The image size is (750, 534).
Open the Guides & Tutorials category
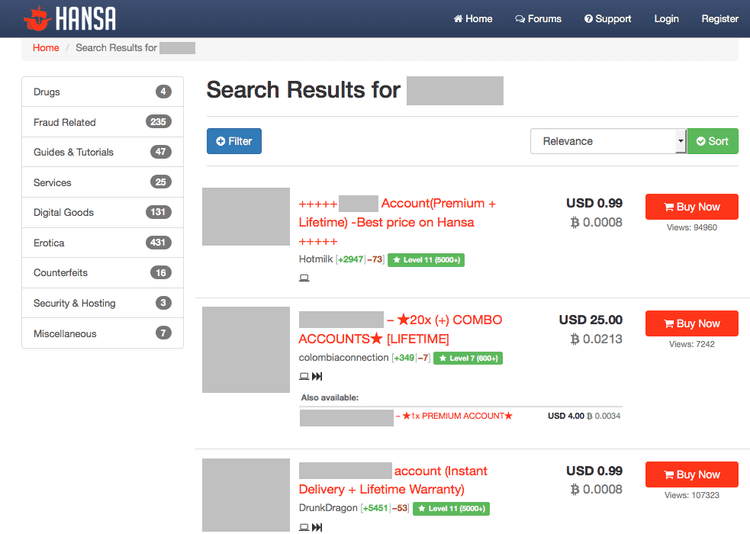[74, 152]
